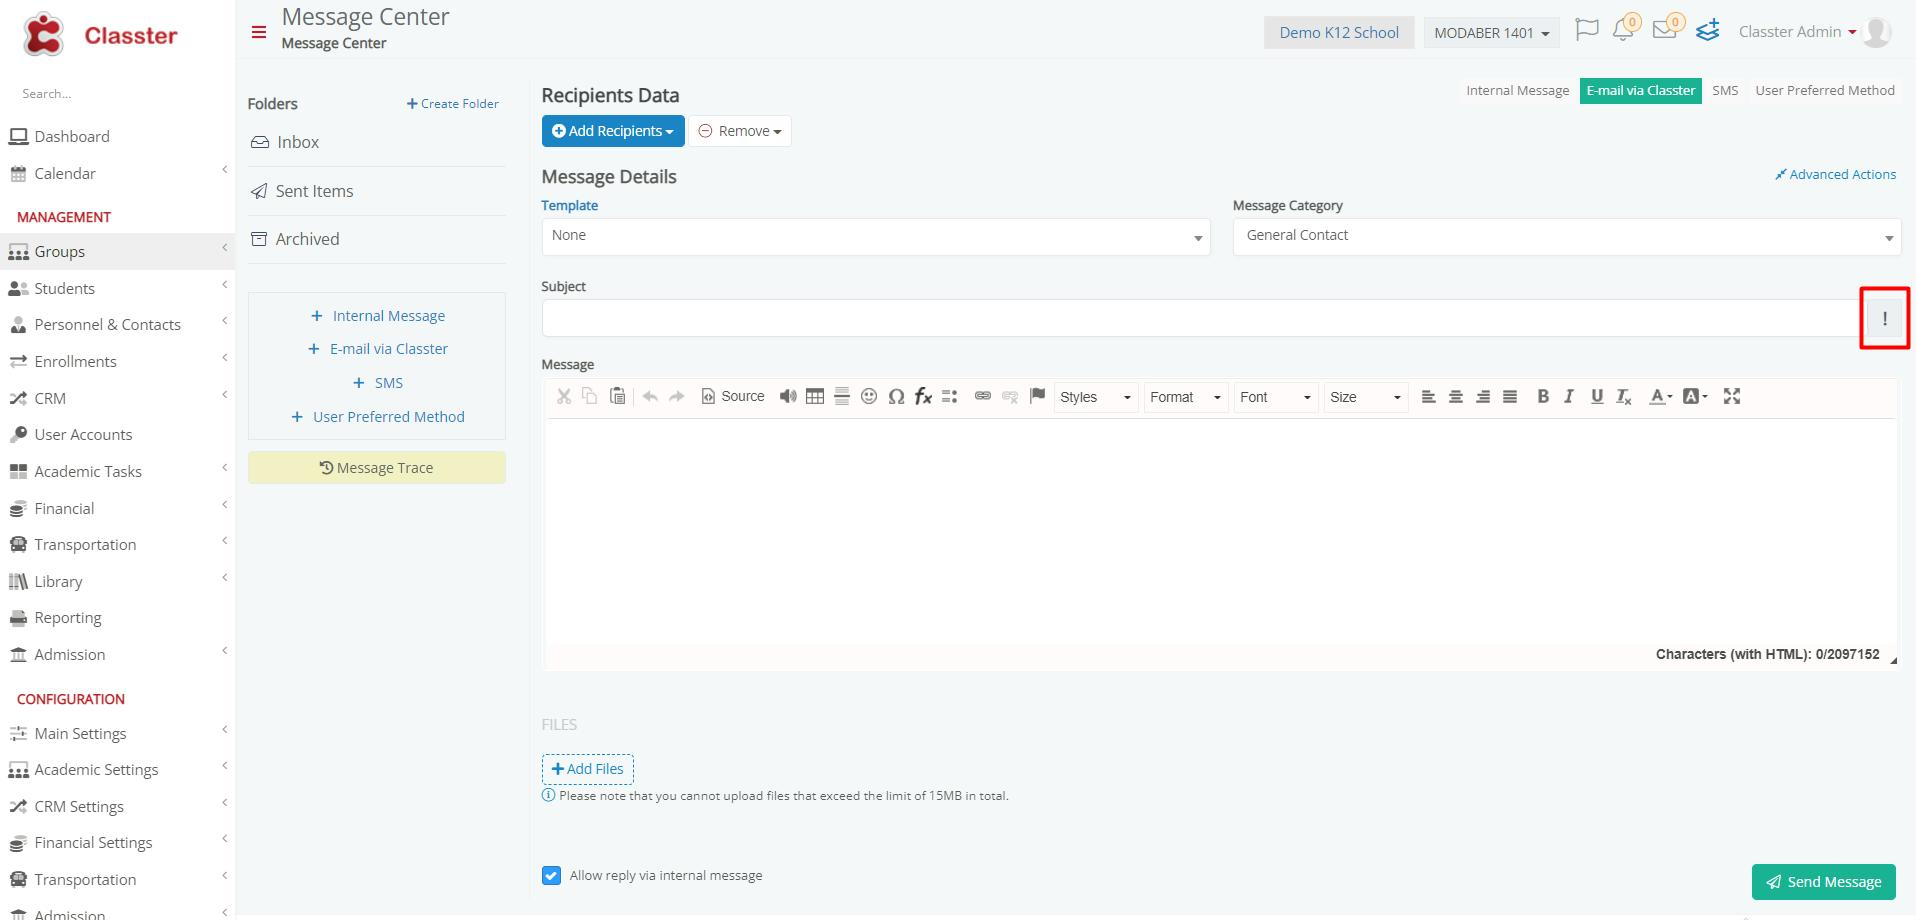
Task: Open the Template dropdown
Action: click(876, 237)
